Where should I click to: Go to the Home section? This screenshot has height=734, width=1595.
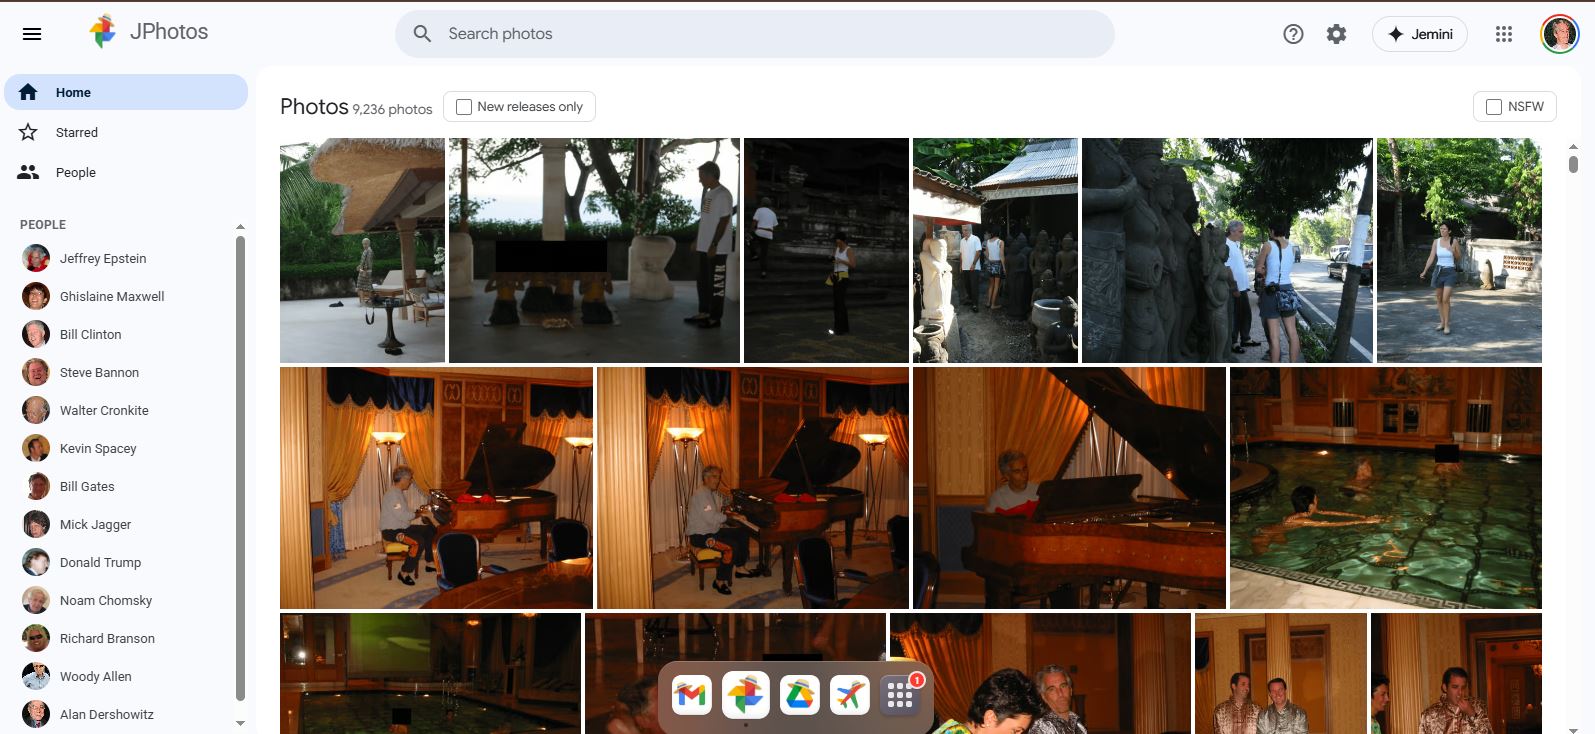pyautogui.click(x=126, y=92)
